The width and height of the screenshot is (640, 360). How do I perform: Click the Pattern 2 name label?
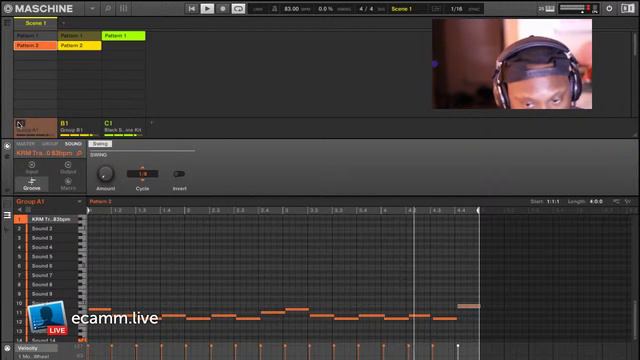point(100,202)
